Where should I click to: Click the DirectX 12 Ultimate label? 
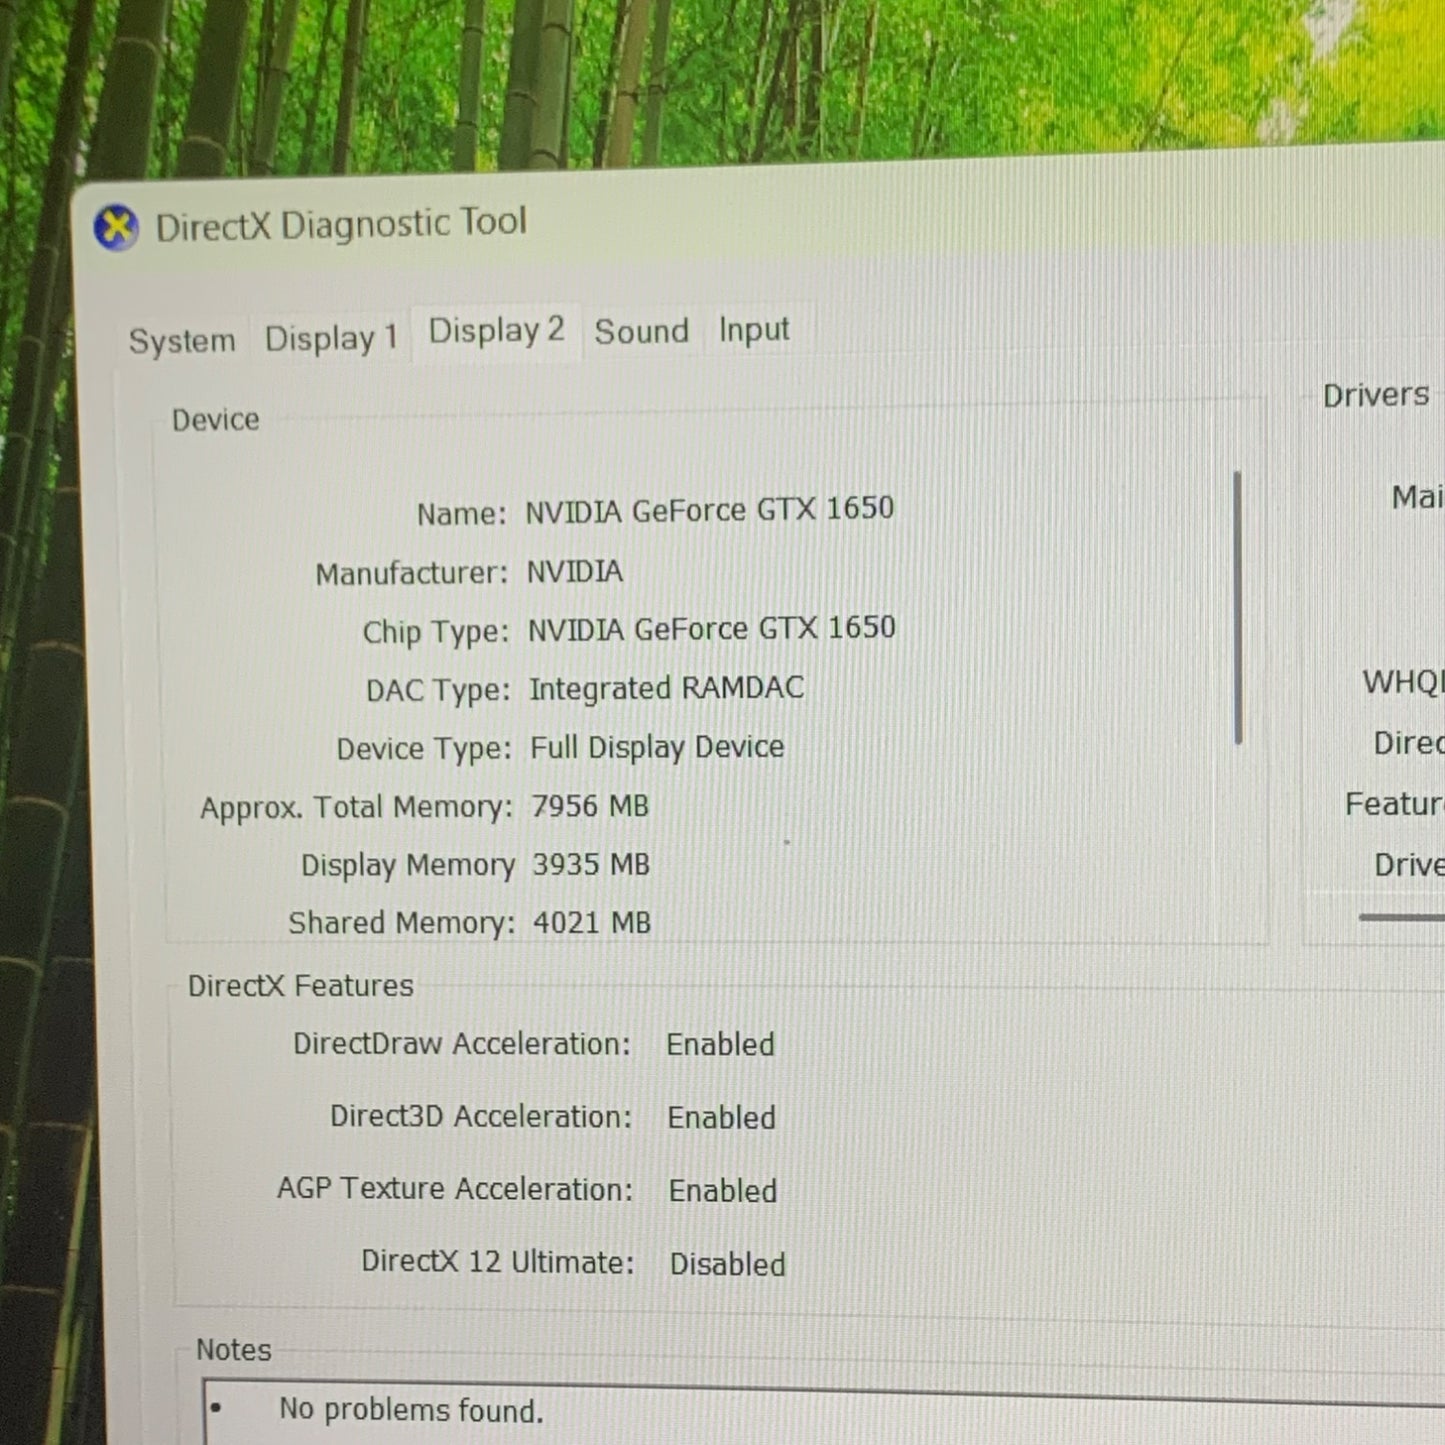pyautogui.click(x=498, y=1262)
